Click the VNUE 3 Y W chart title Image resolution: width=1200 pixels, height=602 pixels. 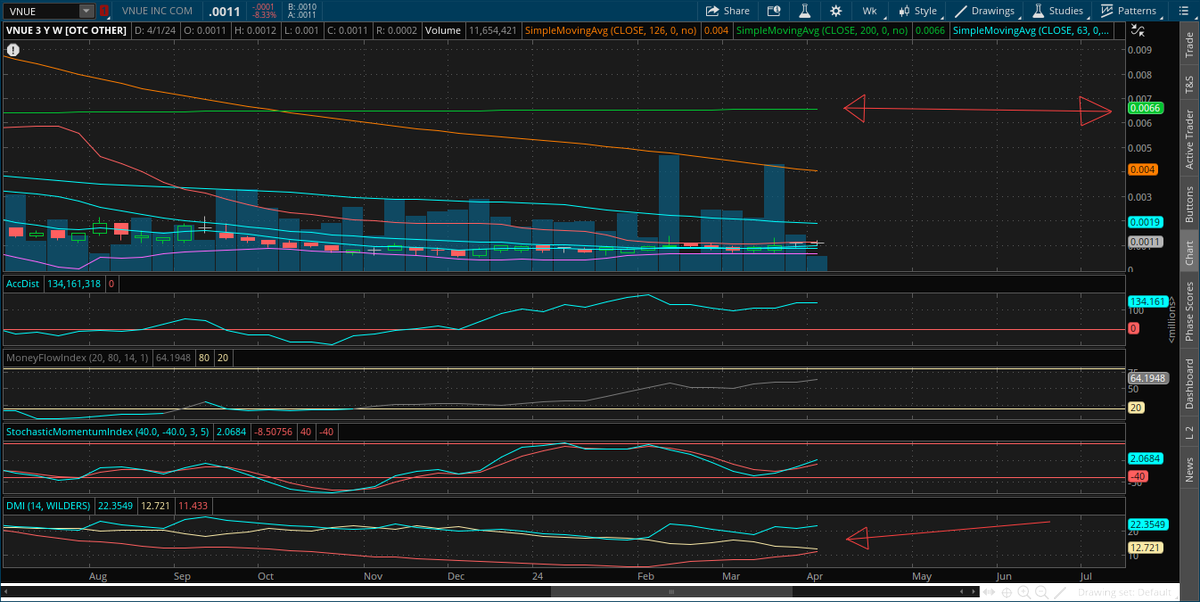(66, 31)
